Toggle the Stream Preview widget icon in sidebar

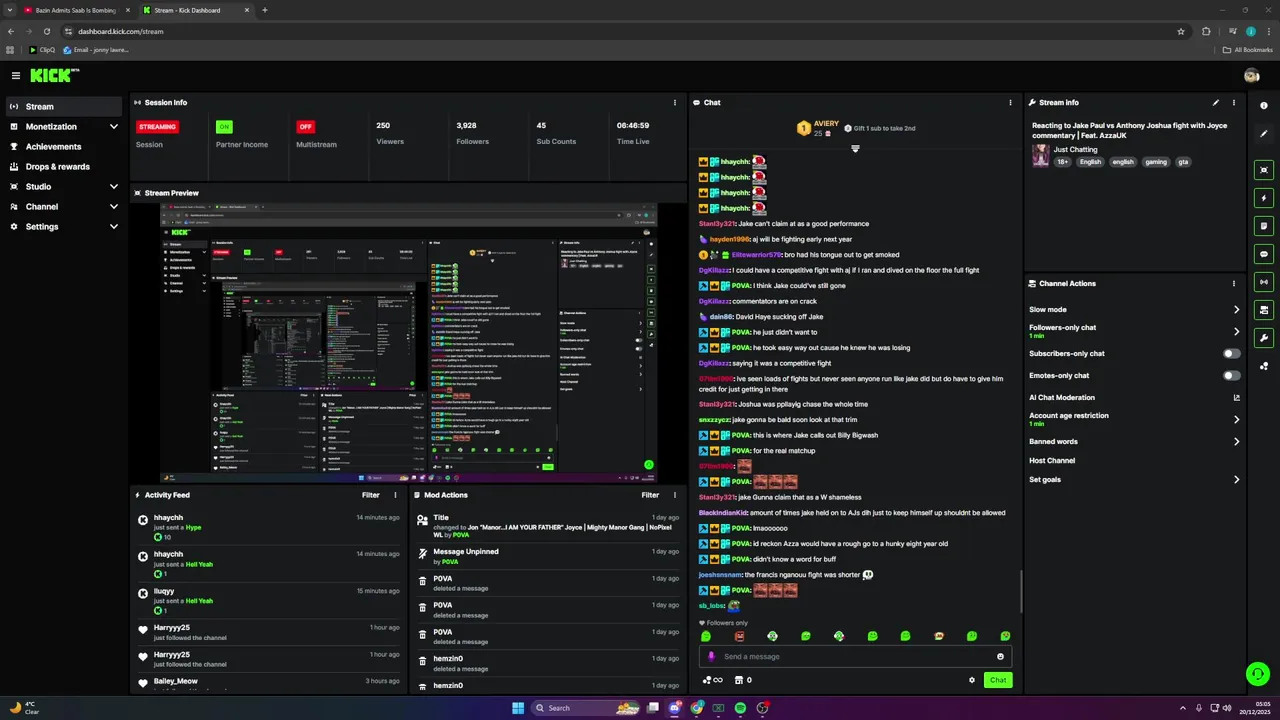pyautogui.click(x=1264, y=170)
